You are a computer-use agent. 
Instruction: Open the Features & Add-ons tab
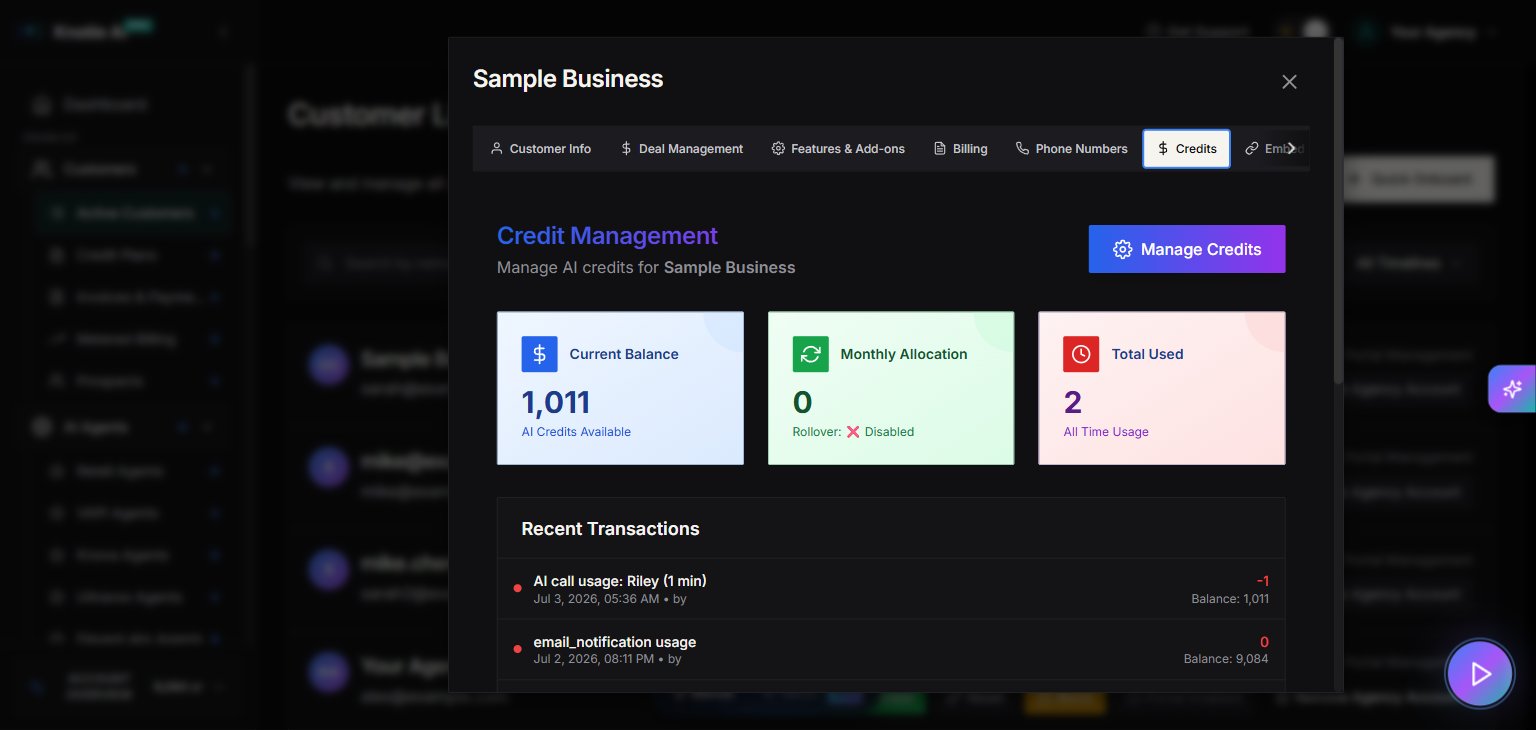(838, 149)
